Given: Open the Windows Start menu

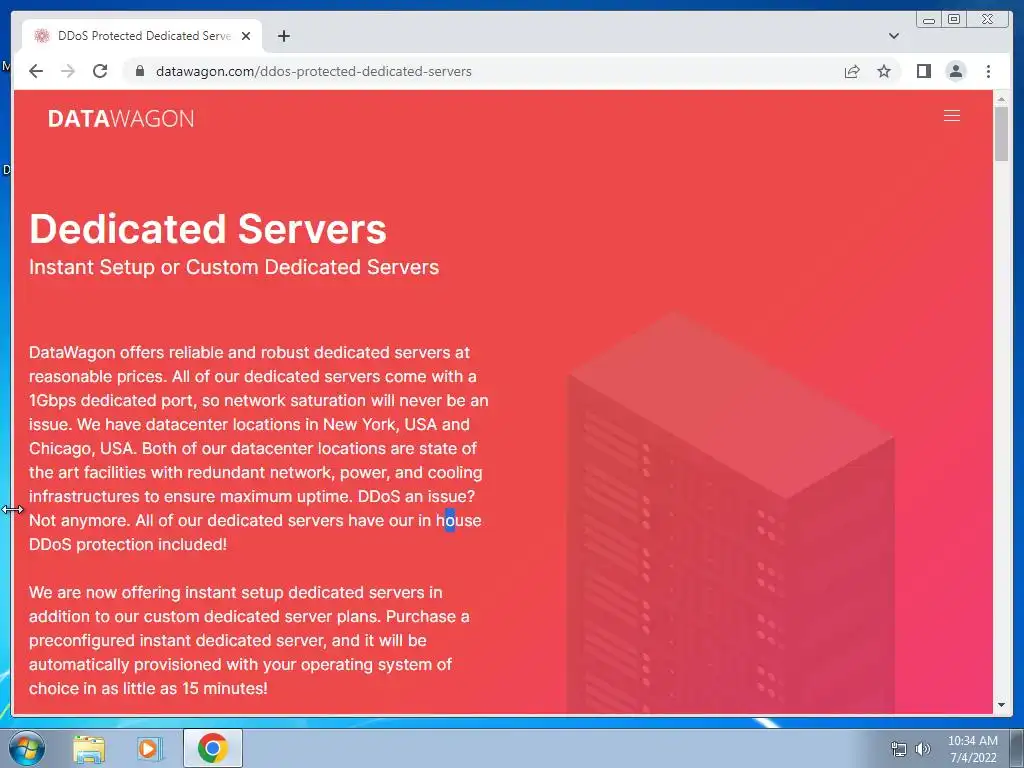Looking at the screenshot, I should 26,748.
